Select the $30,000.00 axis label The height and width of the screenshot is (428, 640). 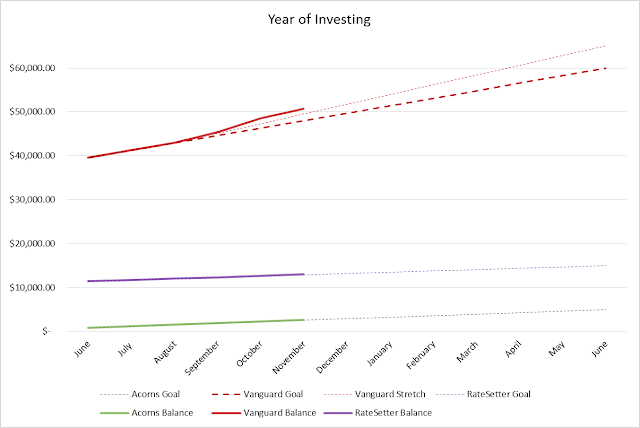pyautogui.click(x=32, y=200)
